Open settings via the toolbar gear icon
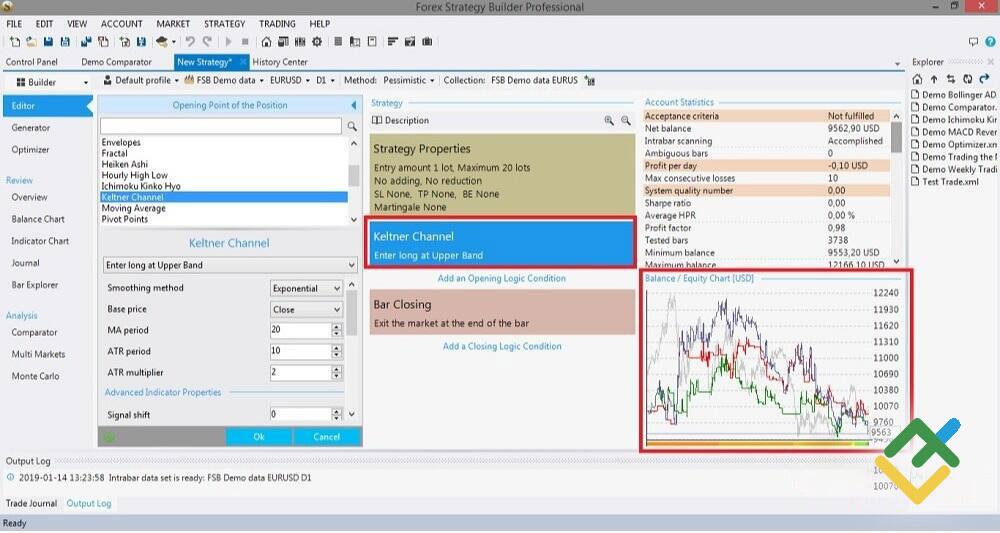This screenshot has width=1000, height=533. (x=317, y=42)
